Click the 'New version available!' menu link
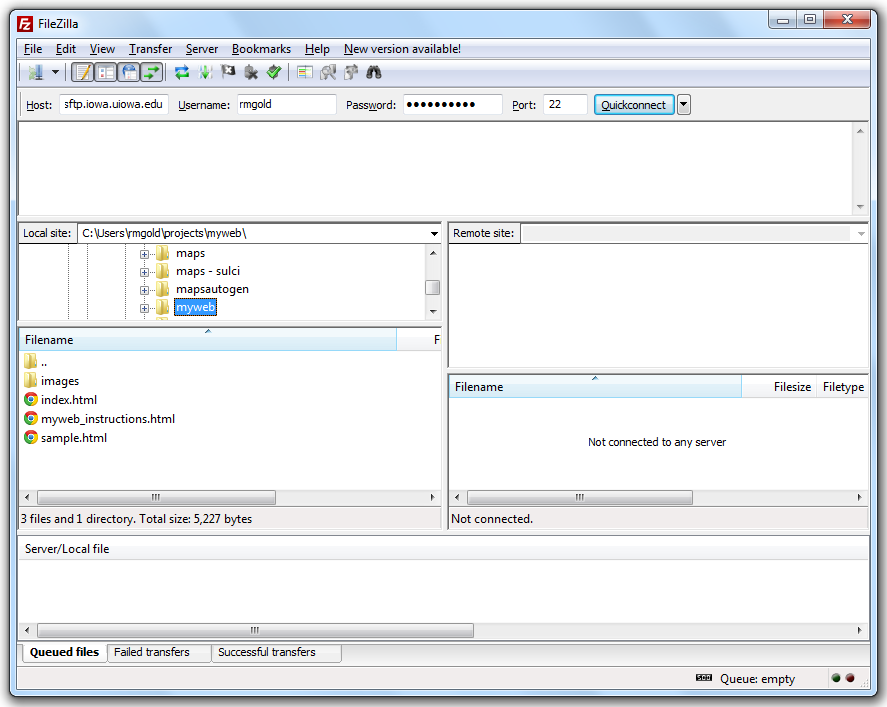This screenshot has height=707, width=887. pyautogui.click(x=402, y=49)
